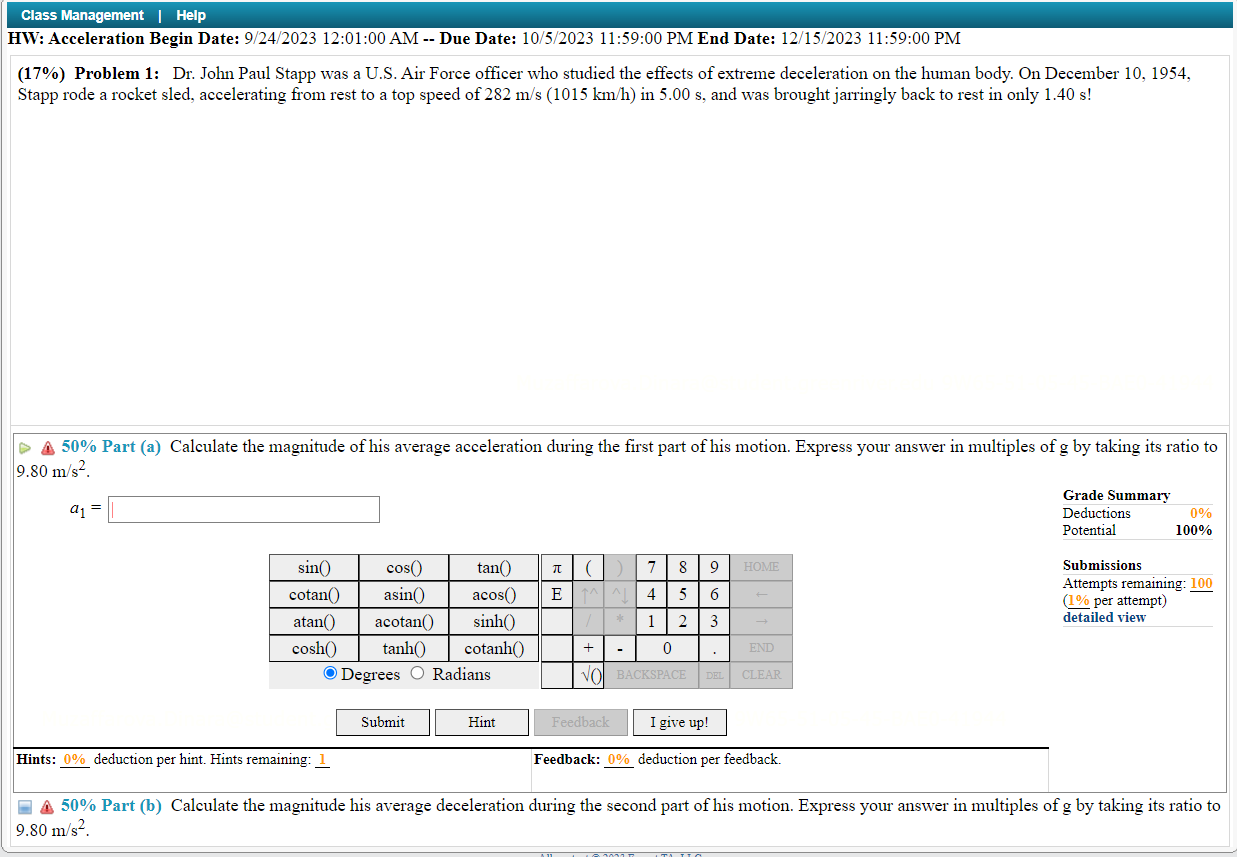Viewport: 1237px width, 857px height.
Task: Click the square root √() key
Action: point(588,675)
